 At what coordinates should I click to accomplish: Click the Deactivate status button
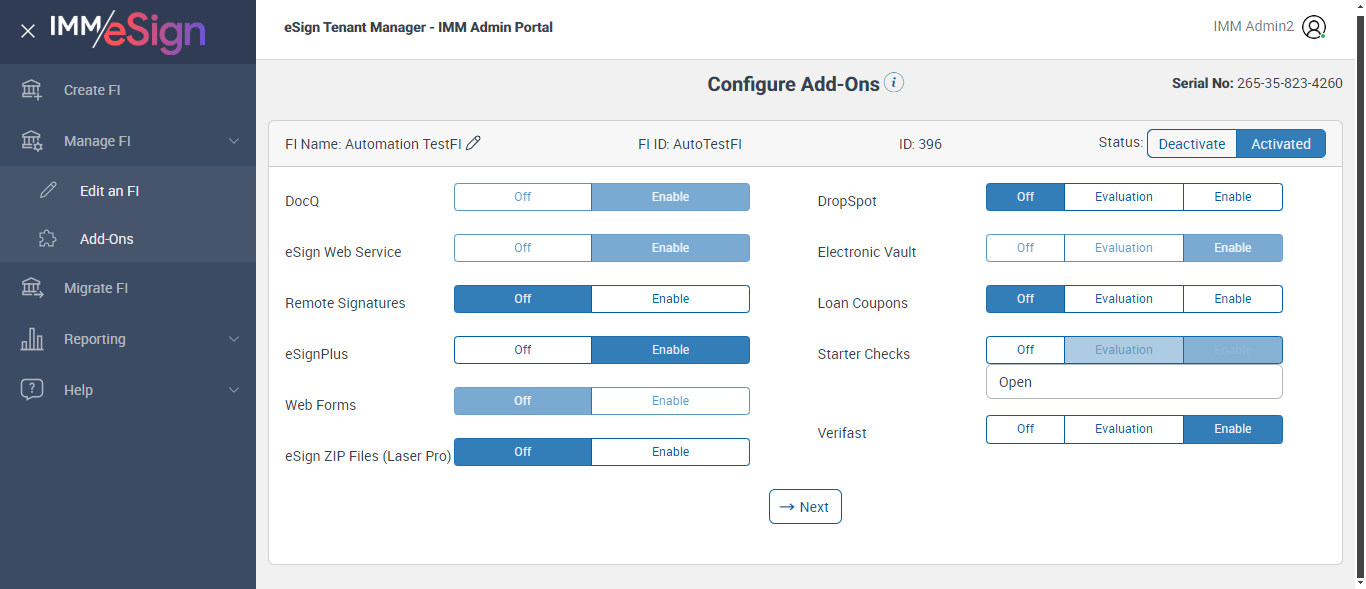coord(1191,144)
